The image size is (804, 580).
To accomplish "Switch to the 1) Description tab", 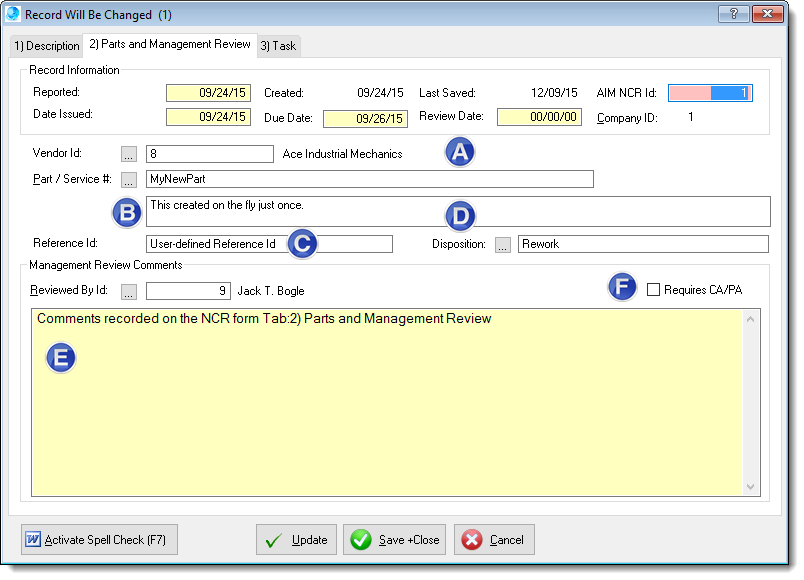I will click(x=46, y=46).
